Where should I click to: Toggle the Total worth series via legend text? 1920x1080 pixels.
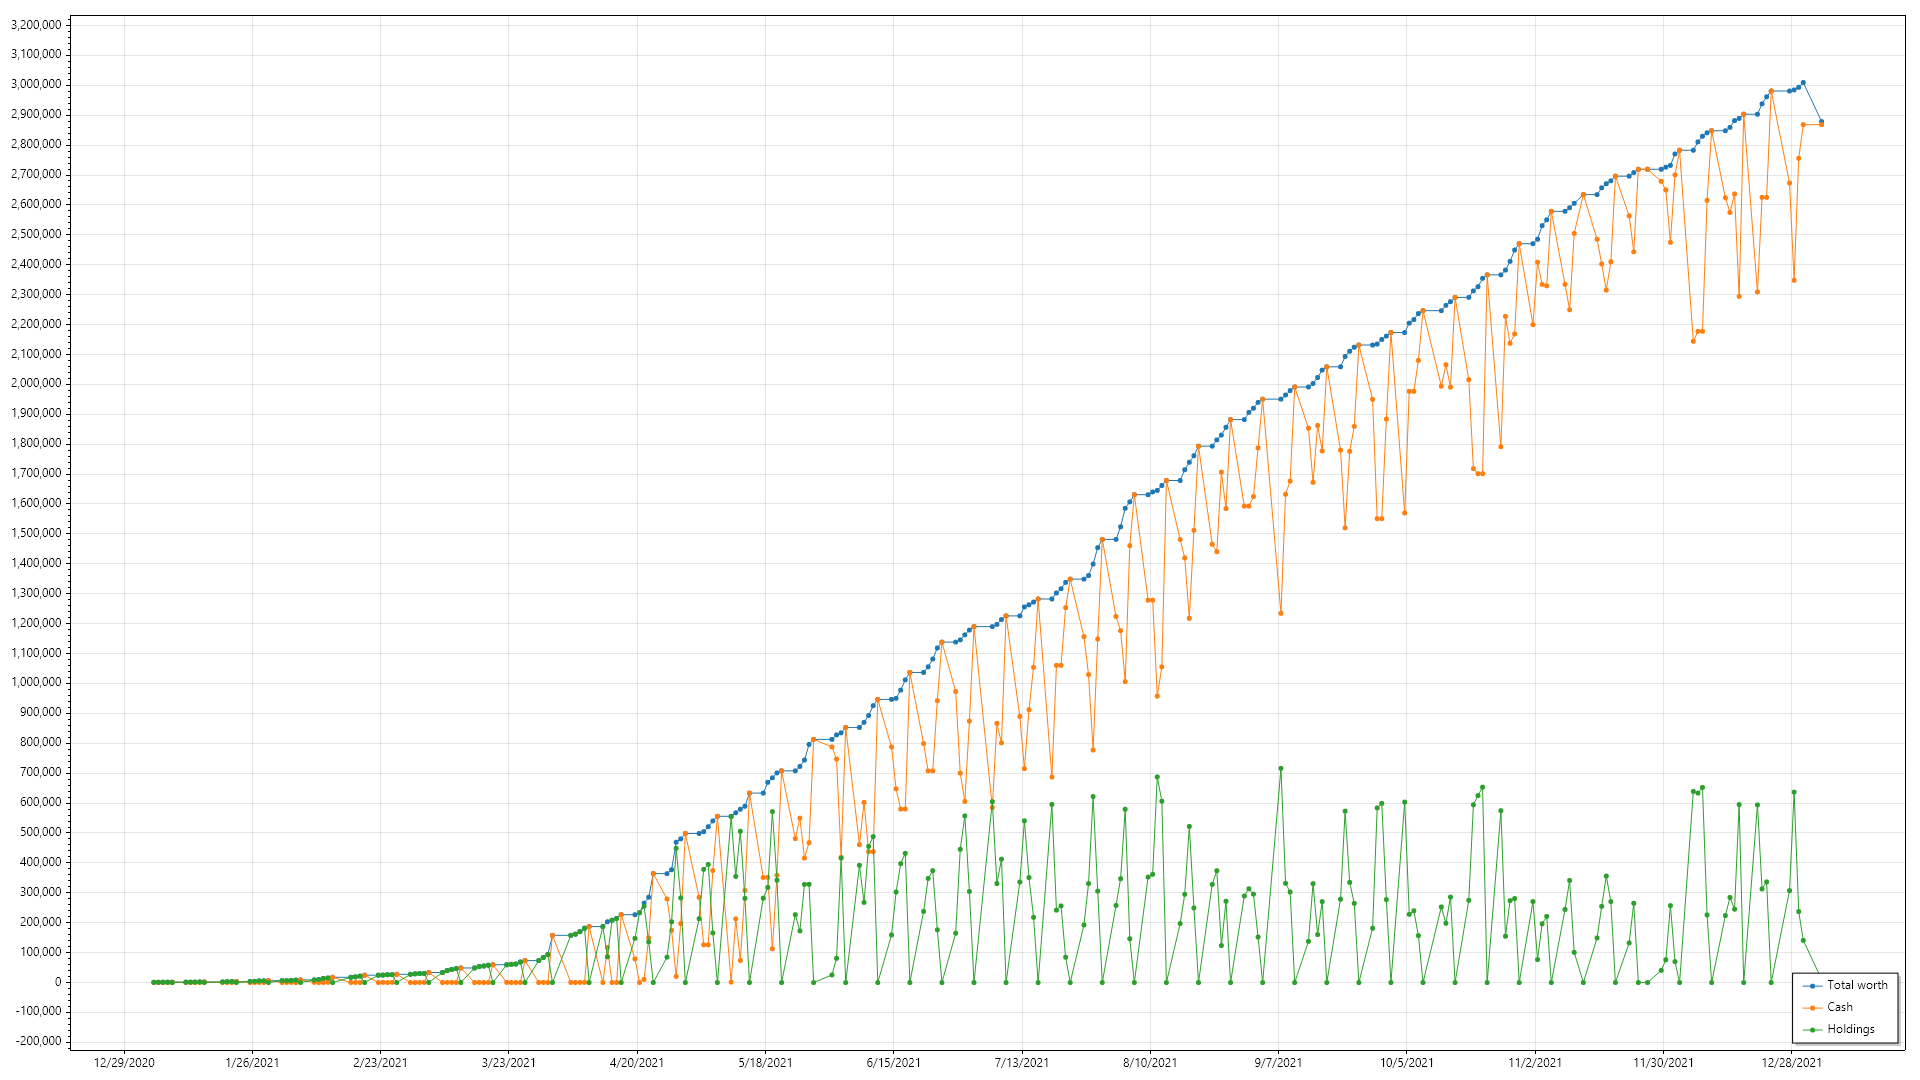pyautogui.click(x=1857, y=986)
